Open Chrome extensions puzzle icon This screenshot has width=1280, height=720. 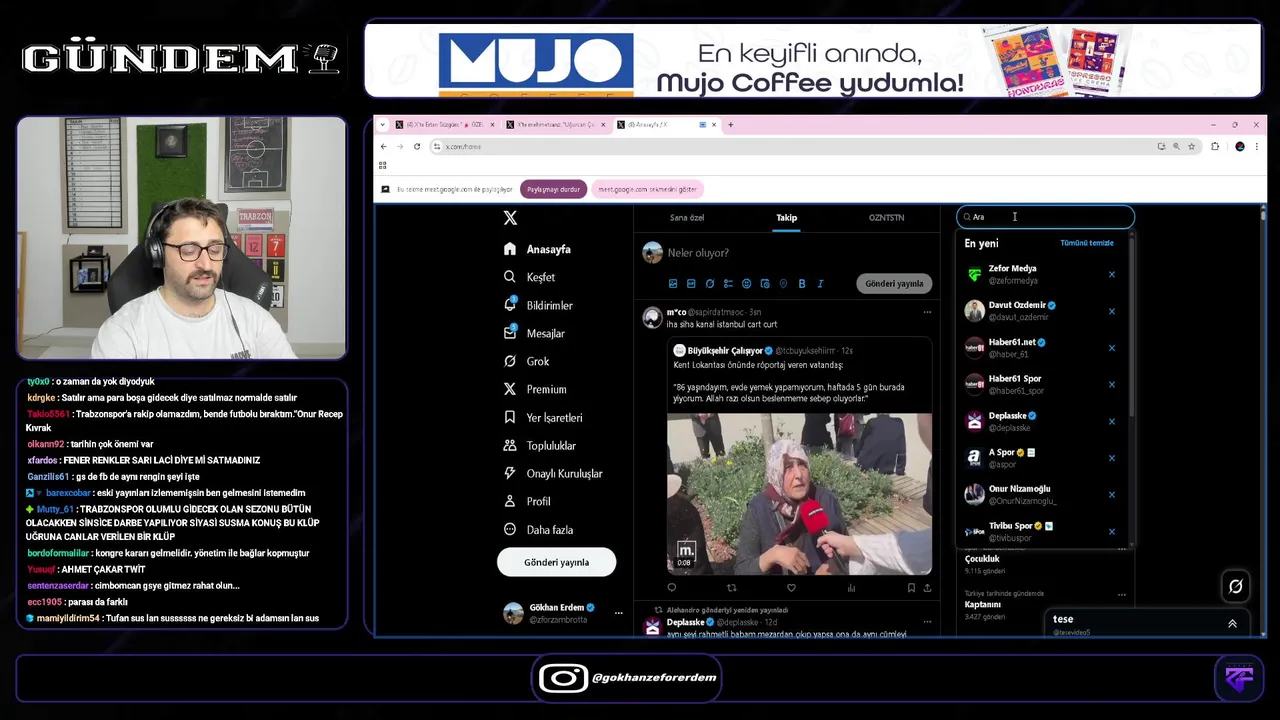point(1215,147)
